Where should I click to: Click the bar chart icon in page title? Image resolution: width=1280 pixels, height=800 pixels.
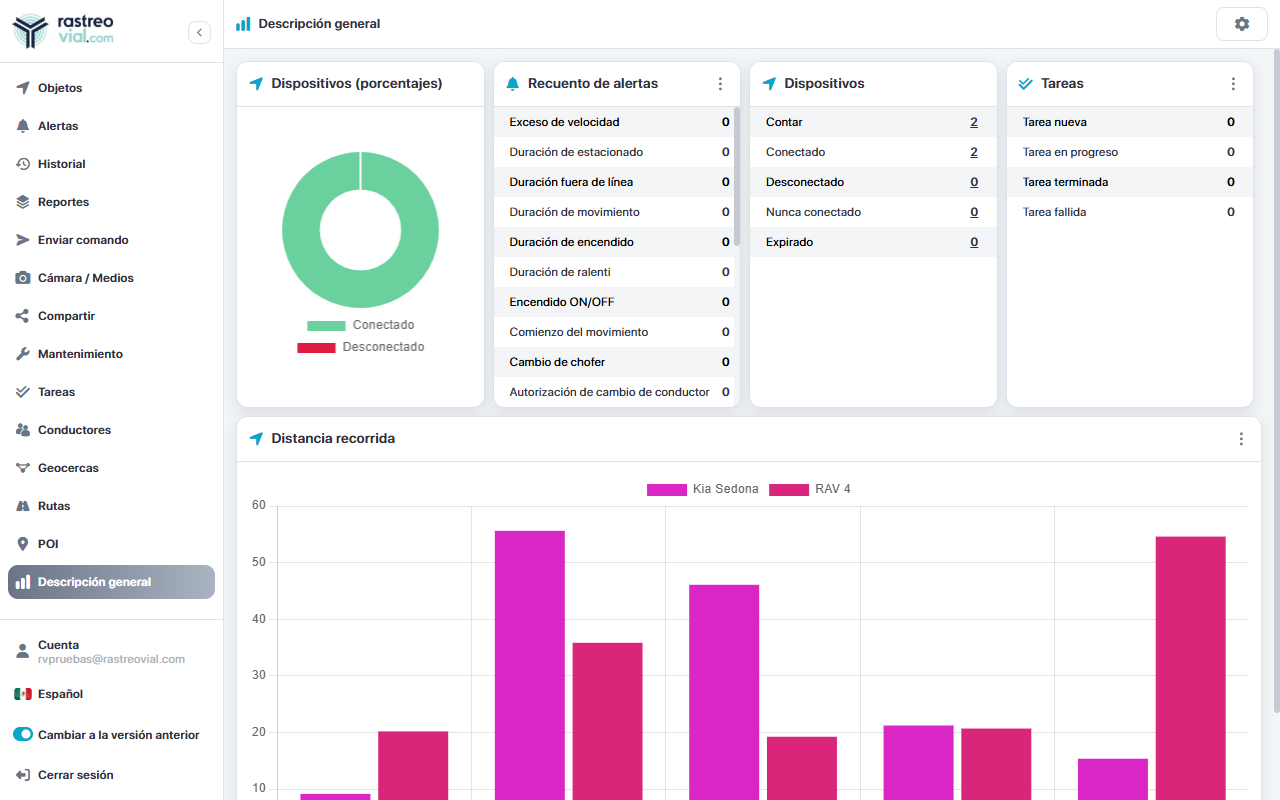point(243,24)
